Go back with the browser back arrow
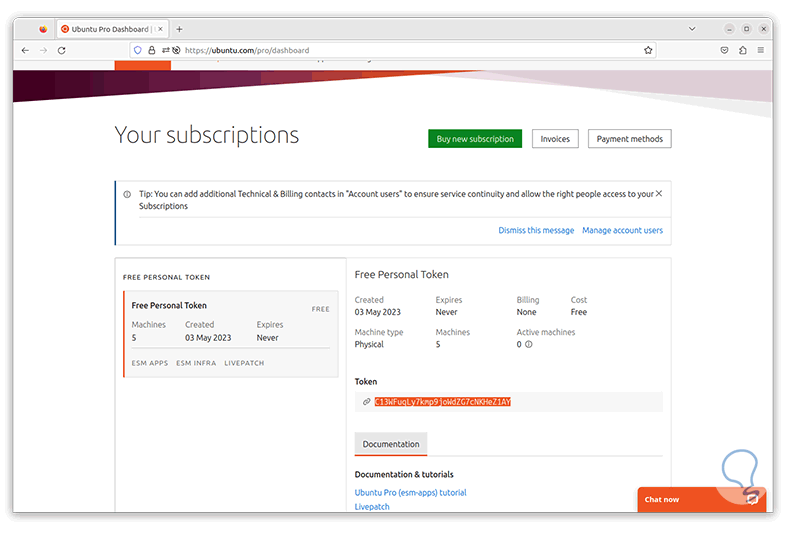 [25, 50]
